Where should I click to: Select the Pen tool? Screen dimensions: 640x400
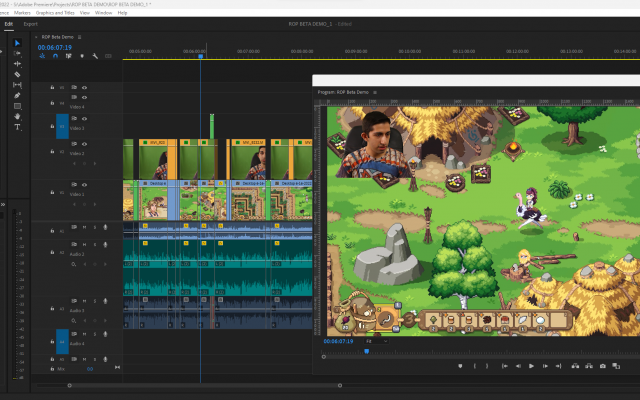(17, 96)
